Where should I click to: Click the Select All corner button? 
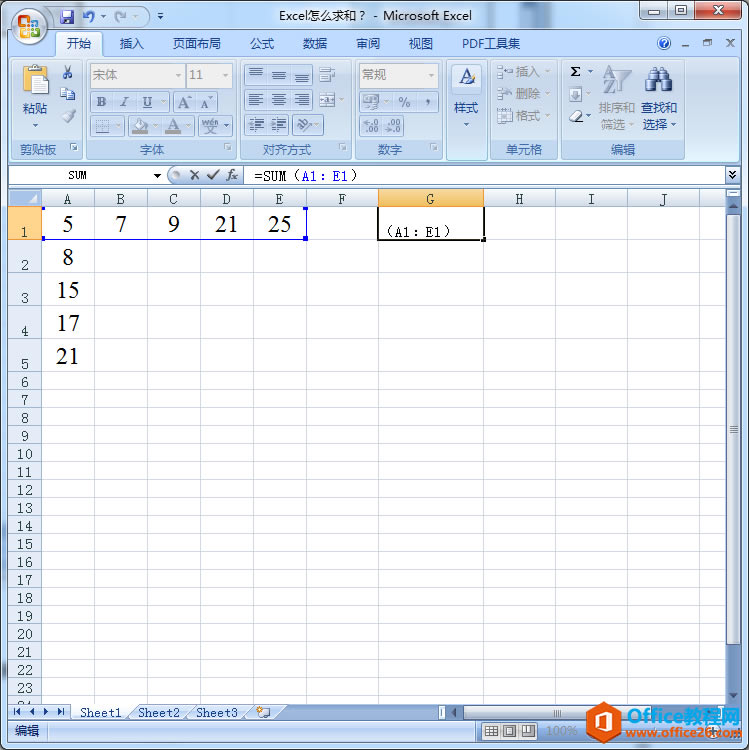point(25,198)
